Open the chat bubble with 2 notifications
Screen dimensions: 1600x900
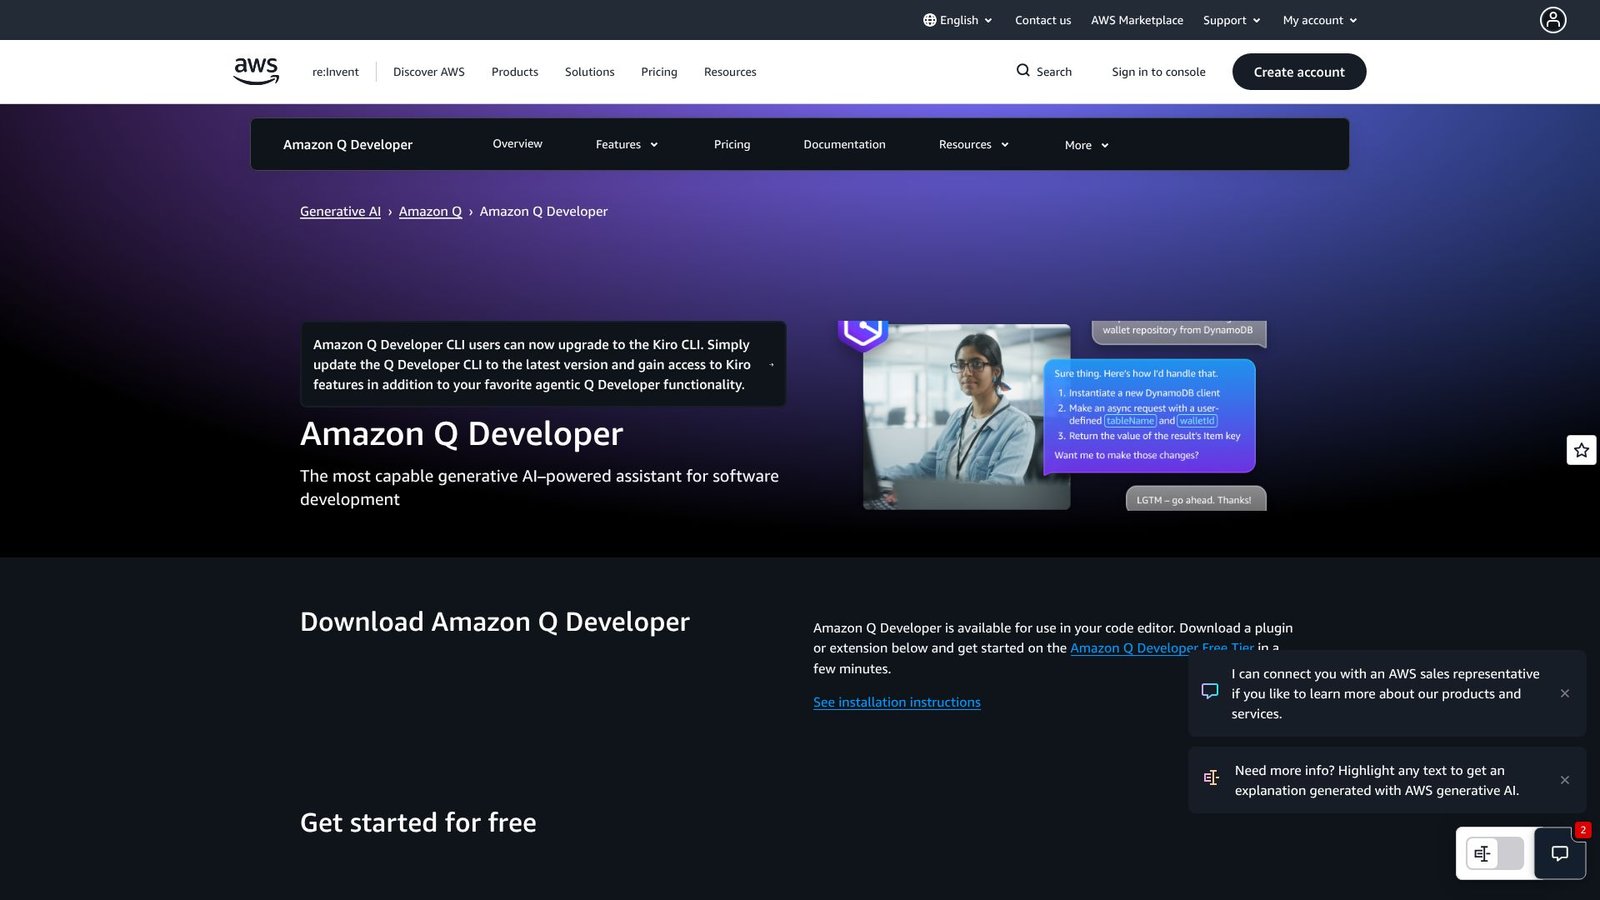click(x=1560, y=854)
